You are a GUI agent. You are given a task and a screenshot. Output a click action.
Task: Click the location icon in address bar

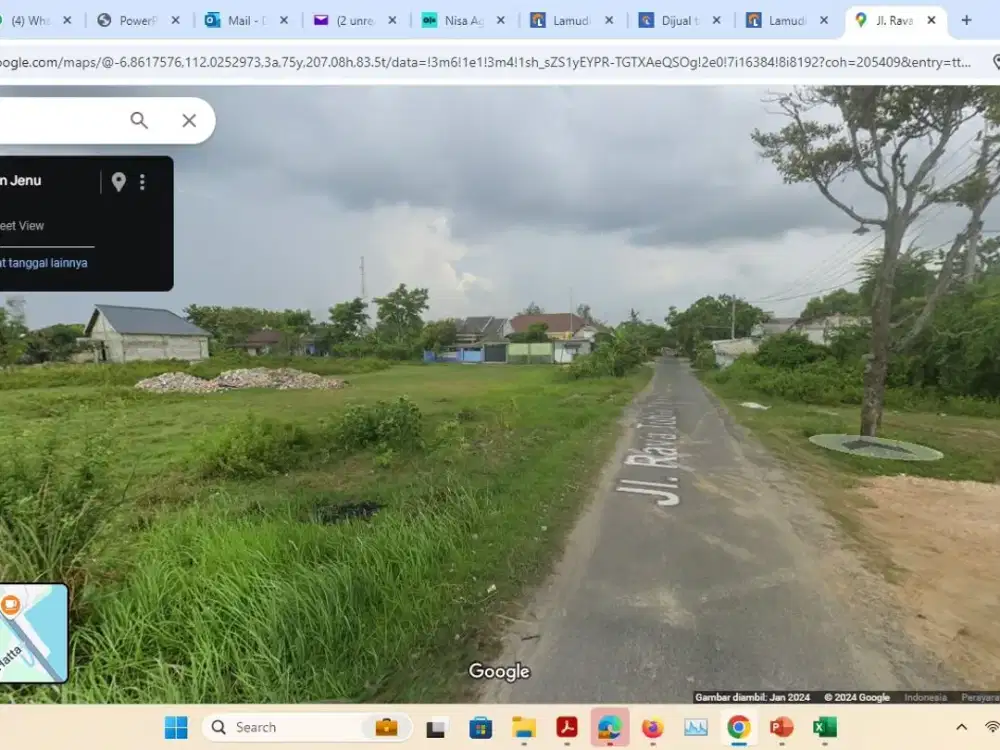click(996, 62)
